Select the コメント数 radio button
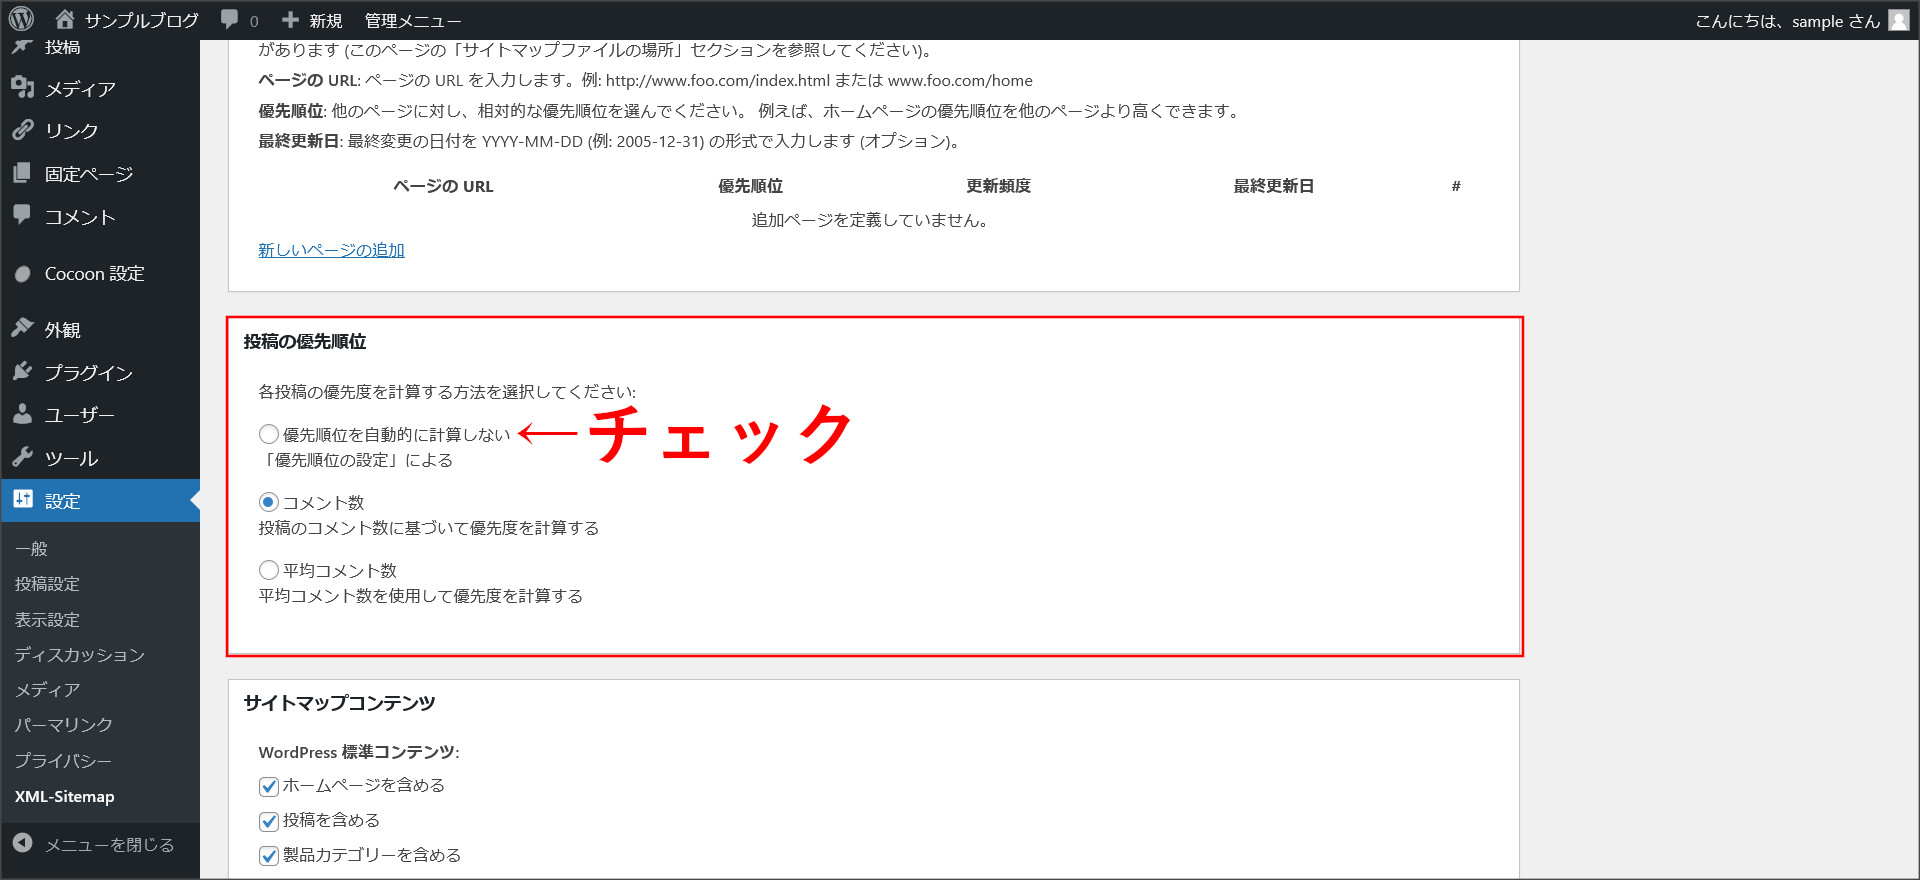Screen dimensions: 1920x880 [x=268, y=502]
